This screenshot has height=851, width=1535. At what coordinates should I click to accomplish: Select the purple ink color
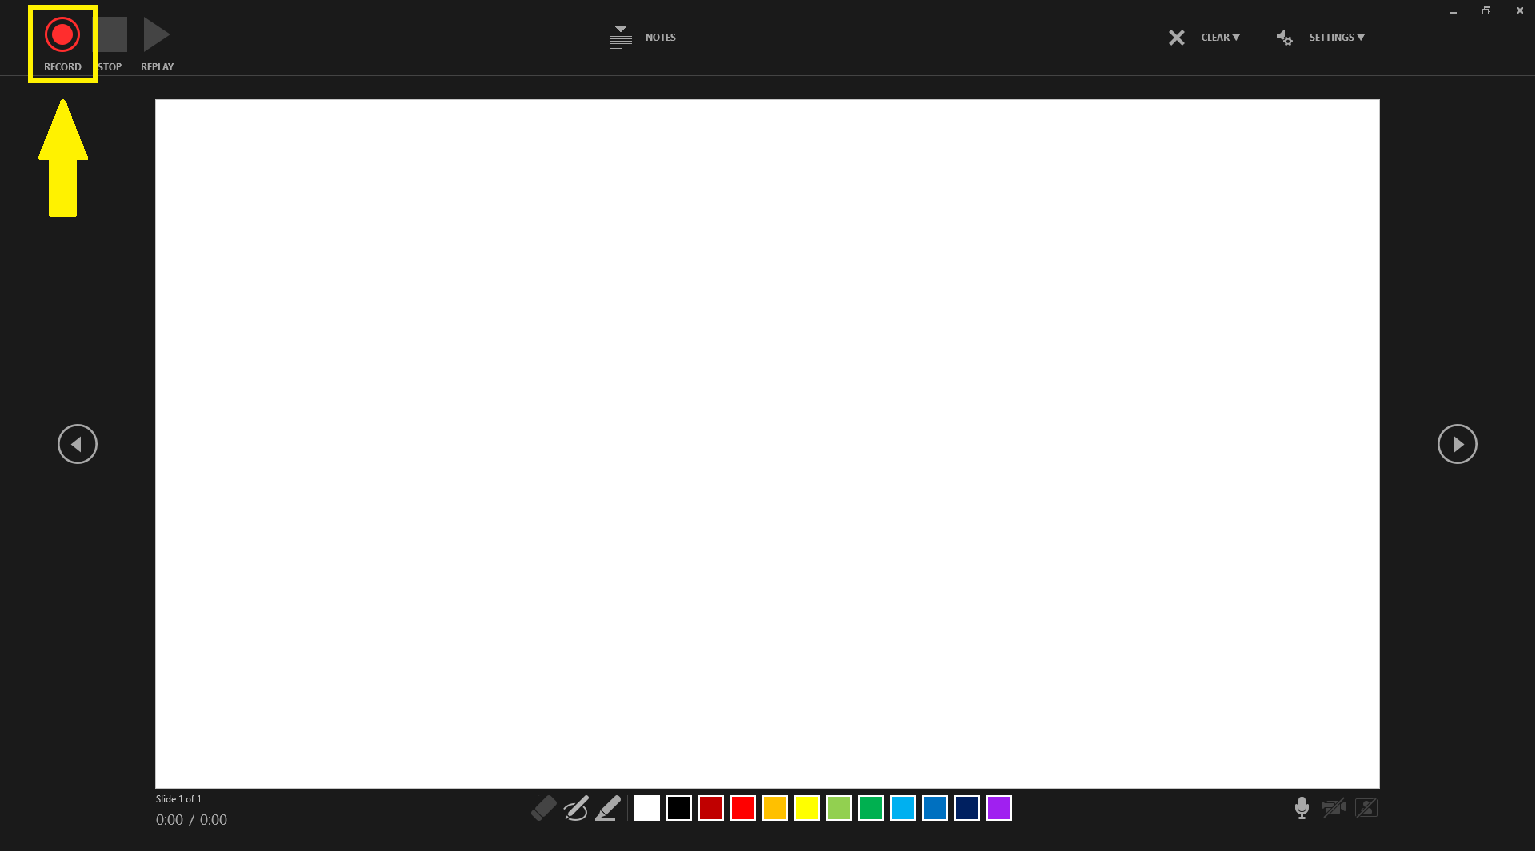pos(999,808)
